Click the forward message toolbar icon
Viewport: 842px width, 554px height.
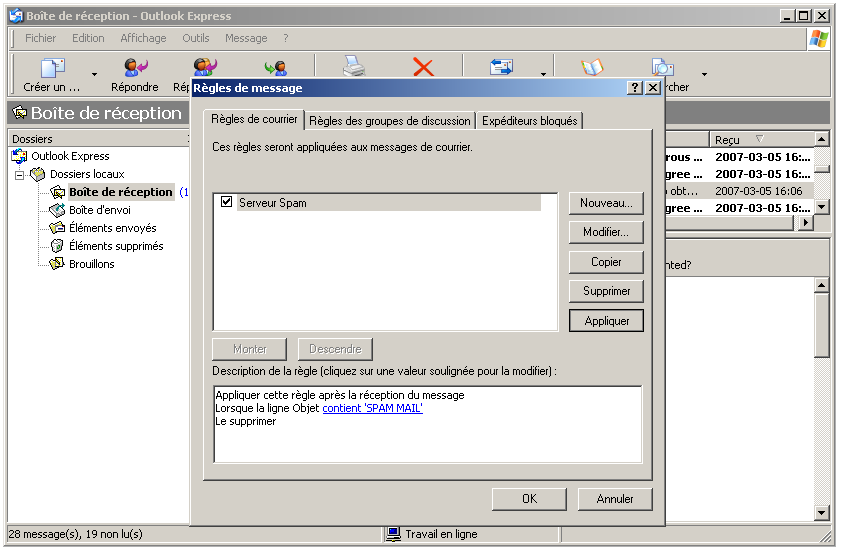click(276, 68)
